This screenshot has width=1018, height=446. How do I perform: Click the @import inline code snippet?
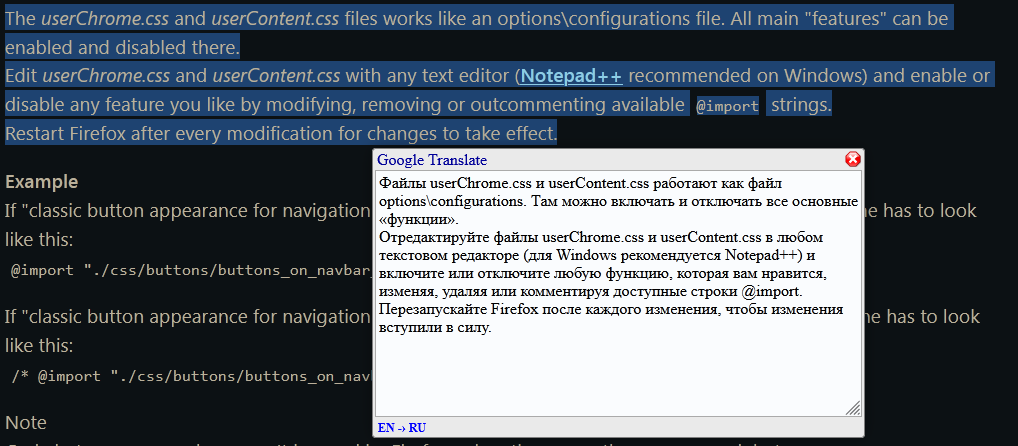click(x=727, y=106)
